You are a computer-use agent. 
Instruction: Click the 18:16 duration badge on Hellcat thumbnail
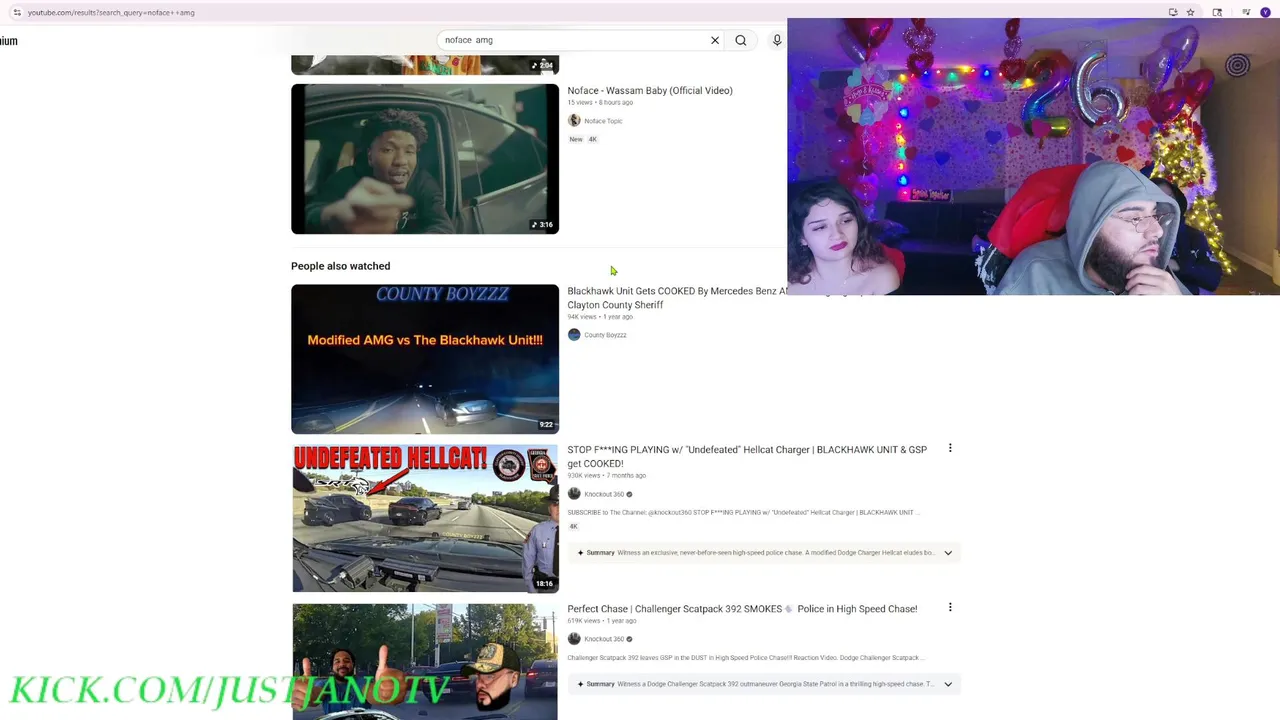point(544,584)
